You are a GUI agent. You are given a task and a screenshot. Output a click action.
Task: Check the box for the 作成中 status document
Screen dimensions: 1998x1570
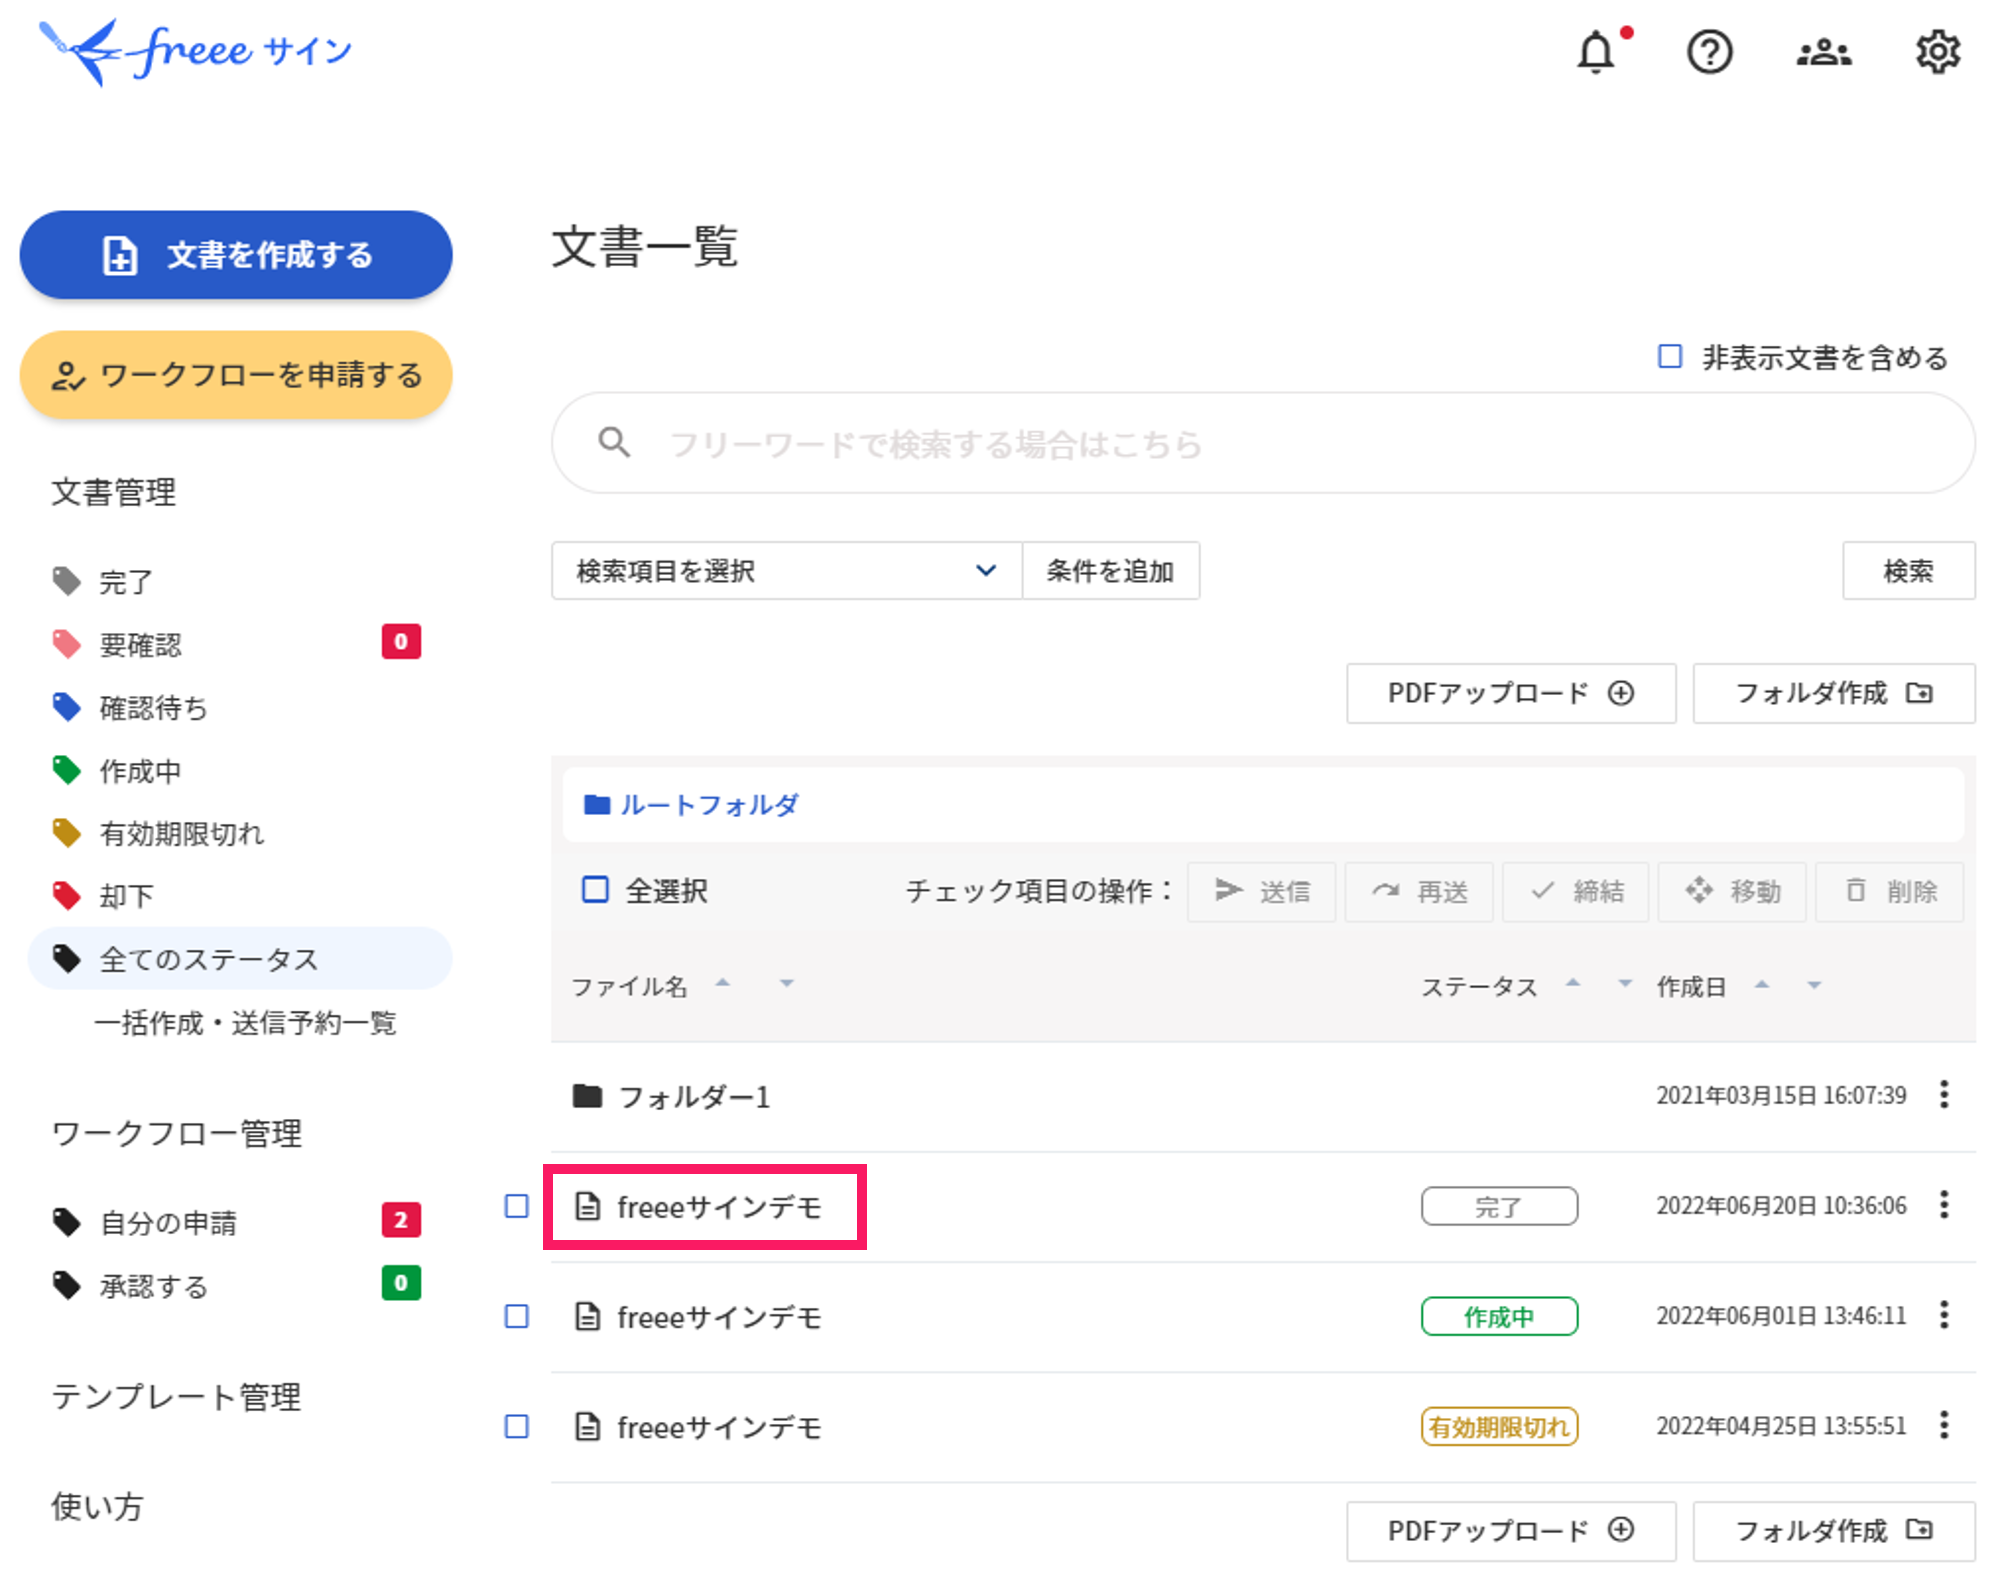(x=516, y=1316)
